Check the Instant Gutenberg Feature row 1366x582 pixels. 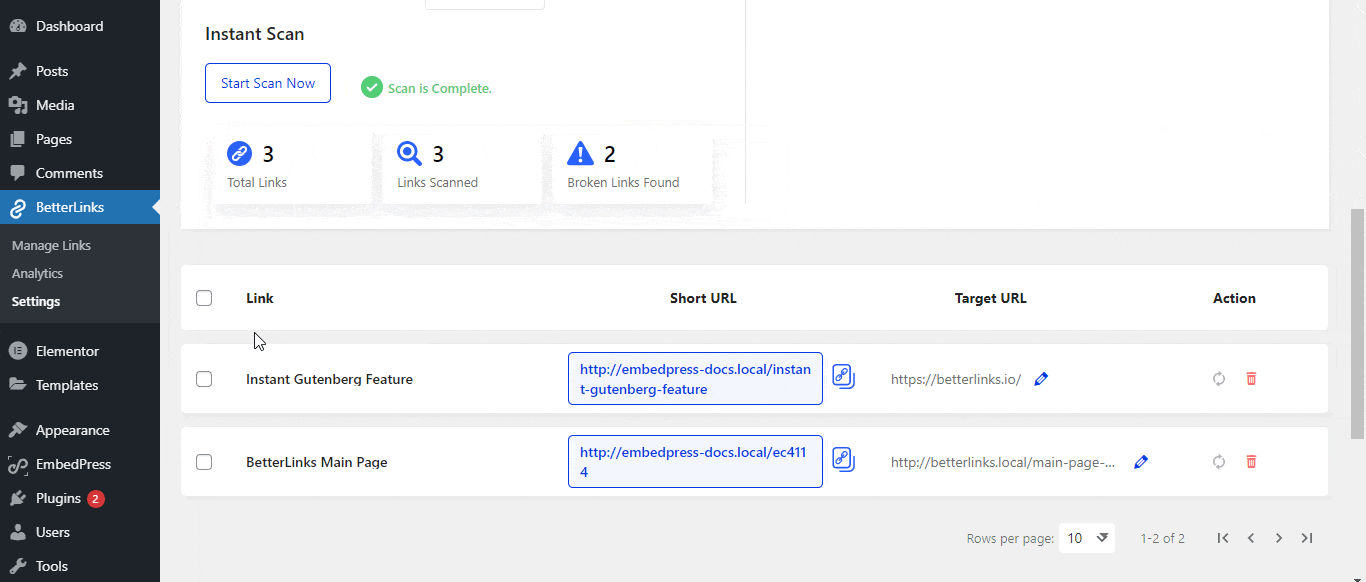coord(204,378)
